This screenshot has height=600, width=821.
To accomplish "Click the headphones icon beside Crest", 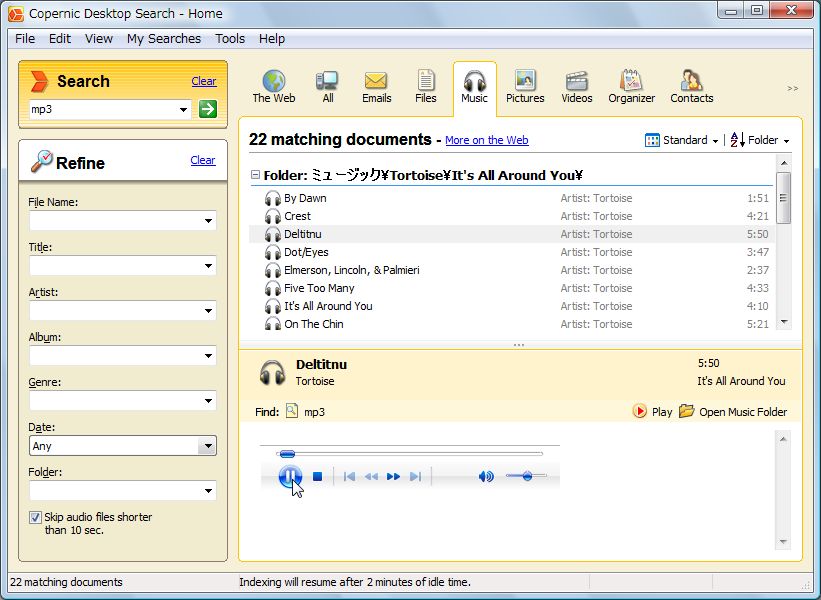I will 273,216.
